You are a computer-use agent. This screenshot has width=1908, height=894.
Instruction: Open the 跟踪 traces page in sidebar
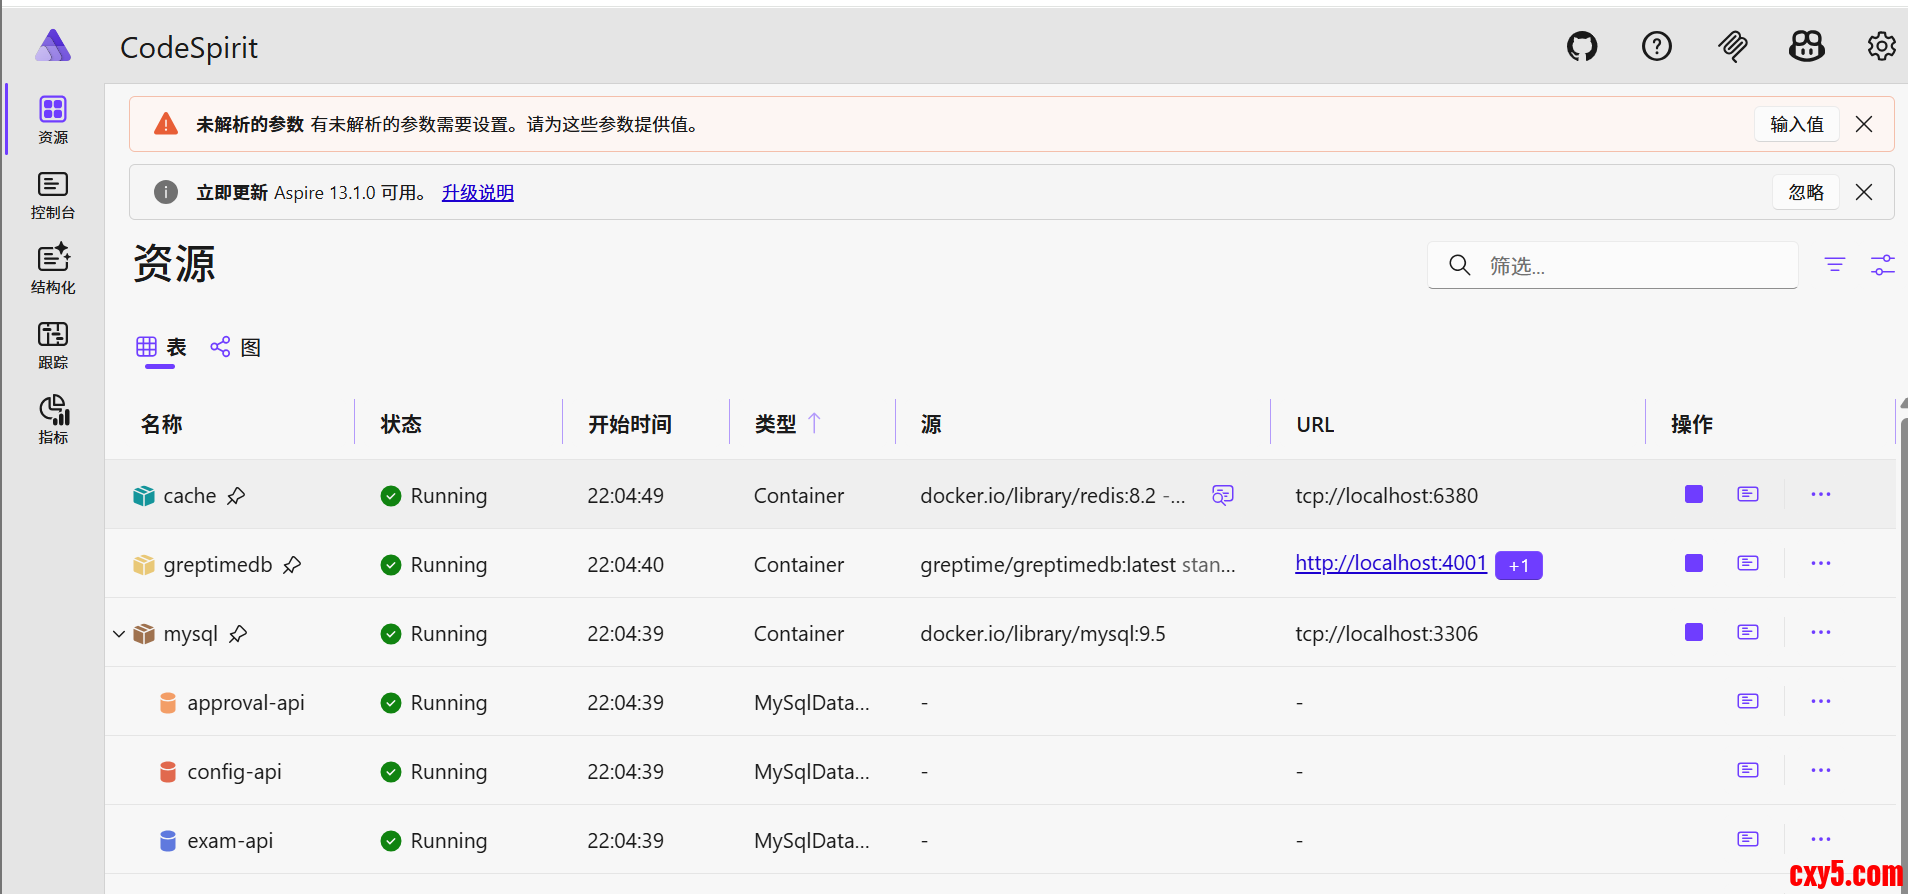pyautogui.click(x=53, y=345)
